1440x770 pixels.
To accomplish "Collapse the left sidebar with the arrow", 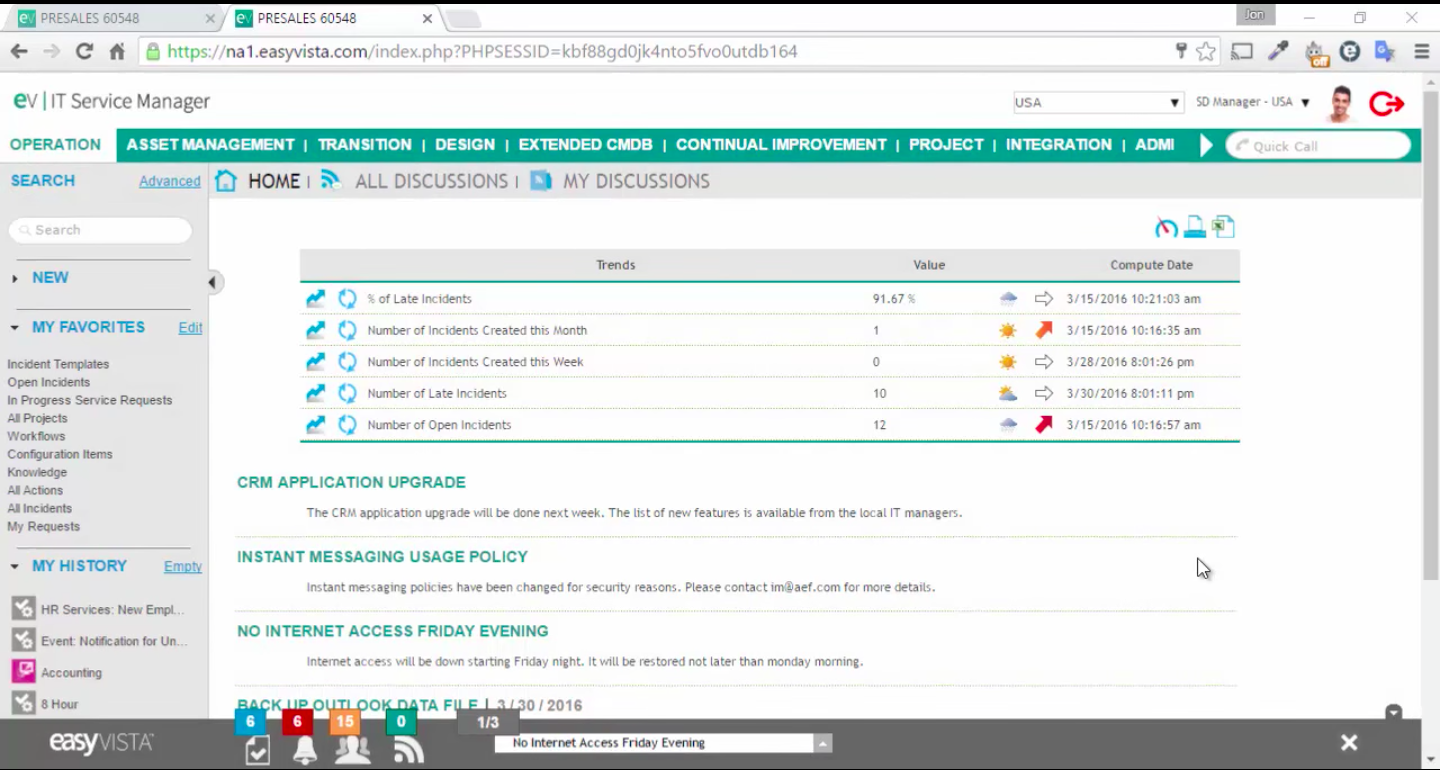I will pyautogui.click(x=213, y=282).
